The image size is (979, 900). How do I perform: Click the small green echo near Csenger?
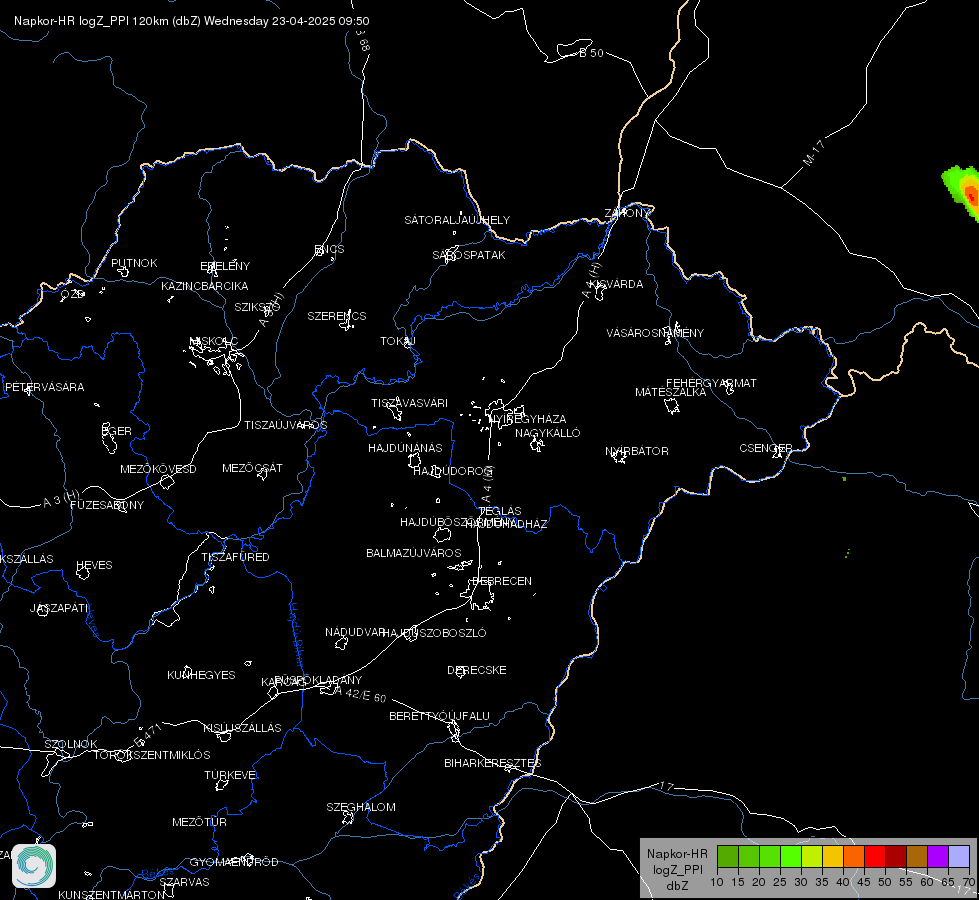click(x=844, y=479)
